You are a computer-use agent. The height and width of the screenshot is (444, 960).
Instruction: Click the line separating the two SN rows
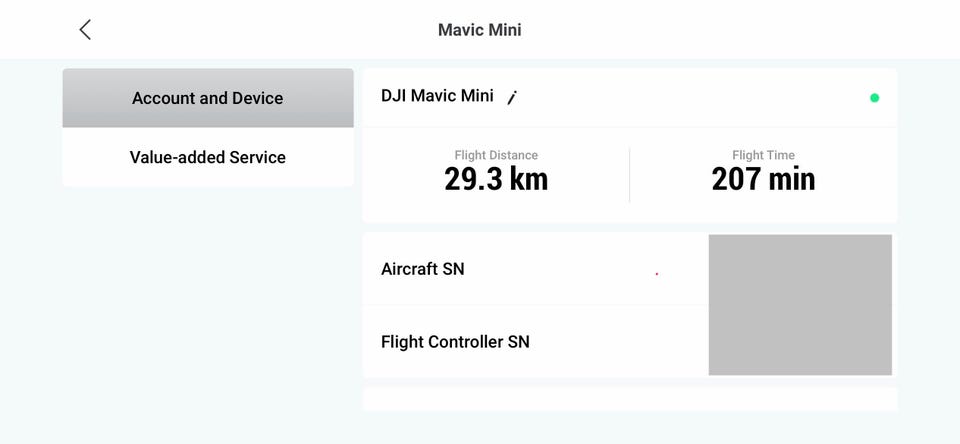pyautogui.click(x=535, y=305)
